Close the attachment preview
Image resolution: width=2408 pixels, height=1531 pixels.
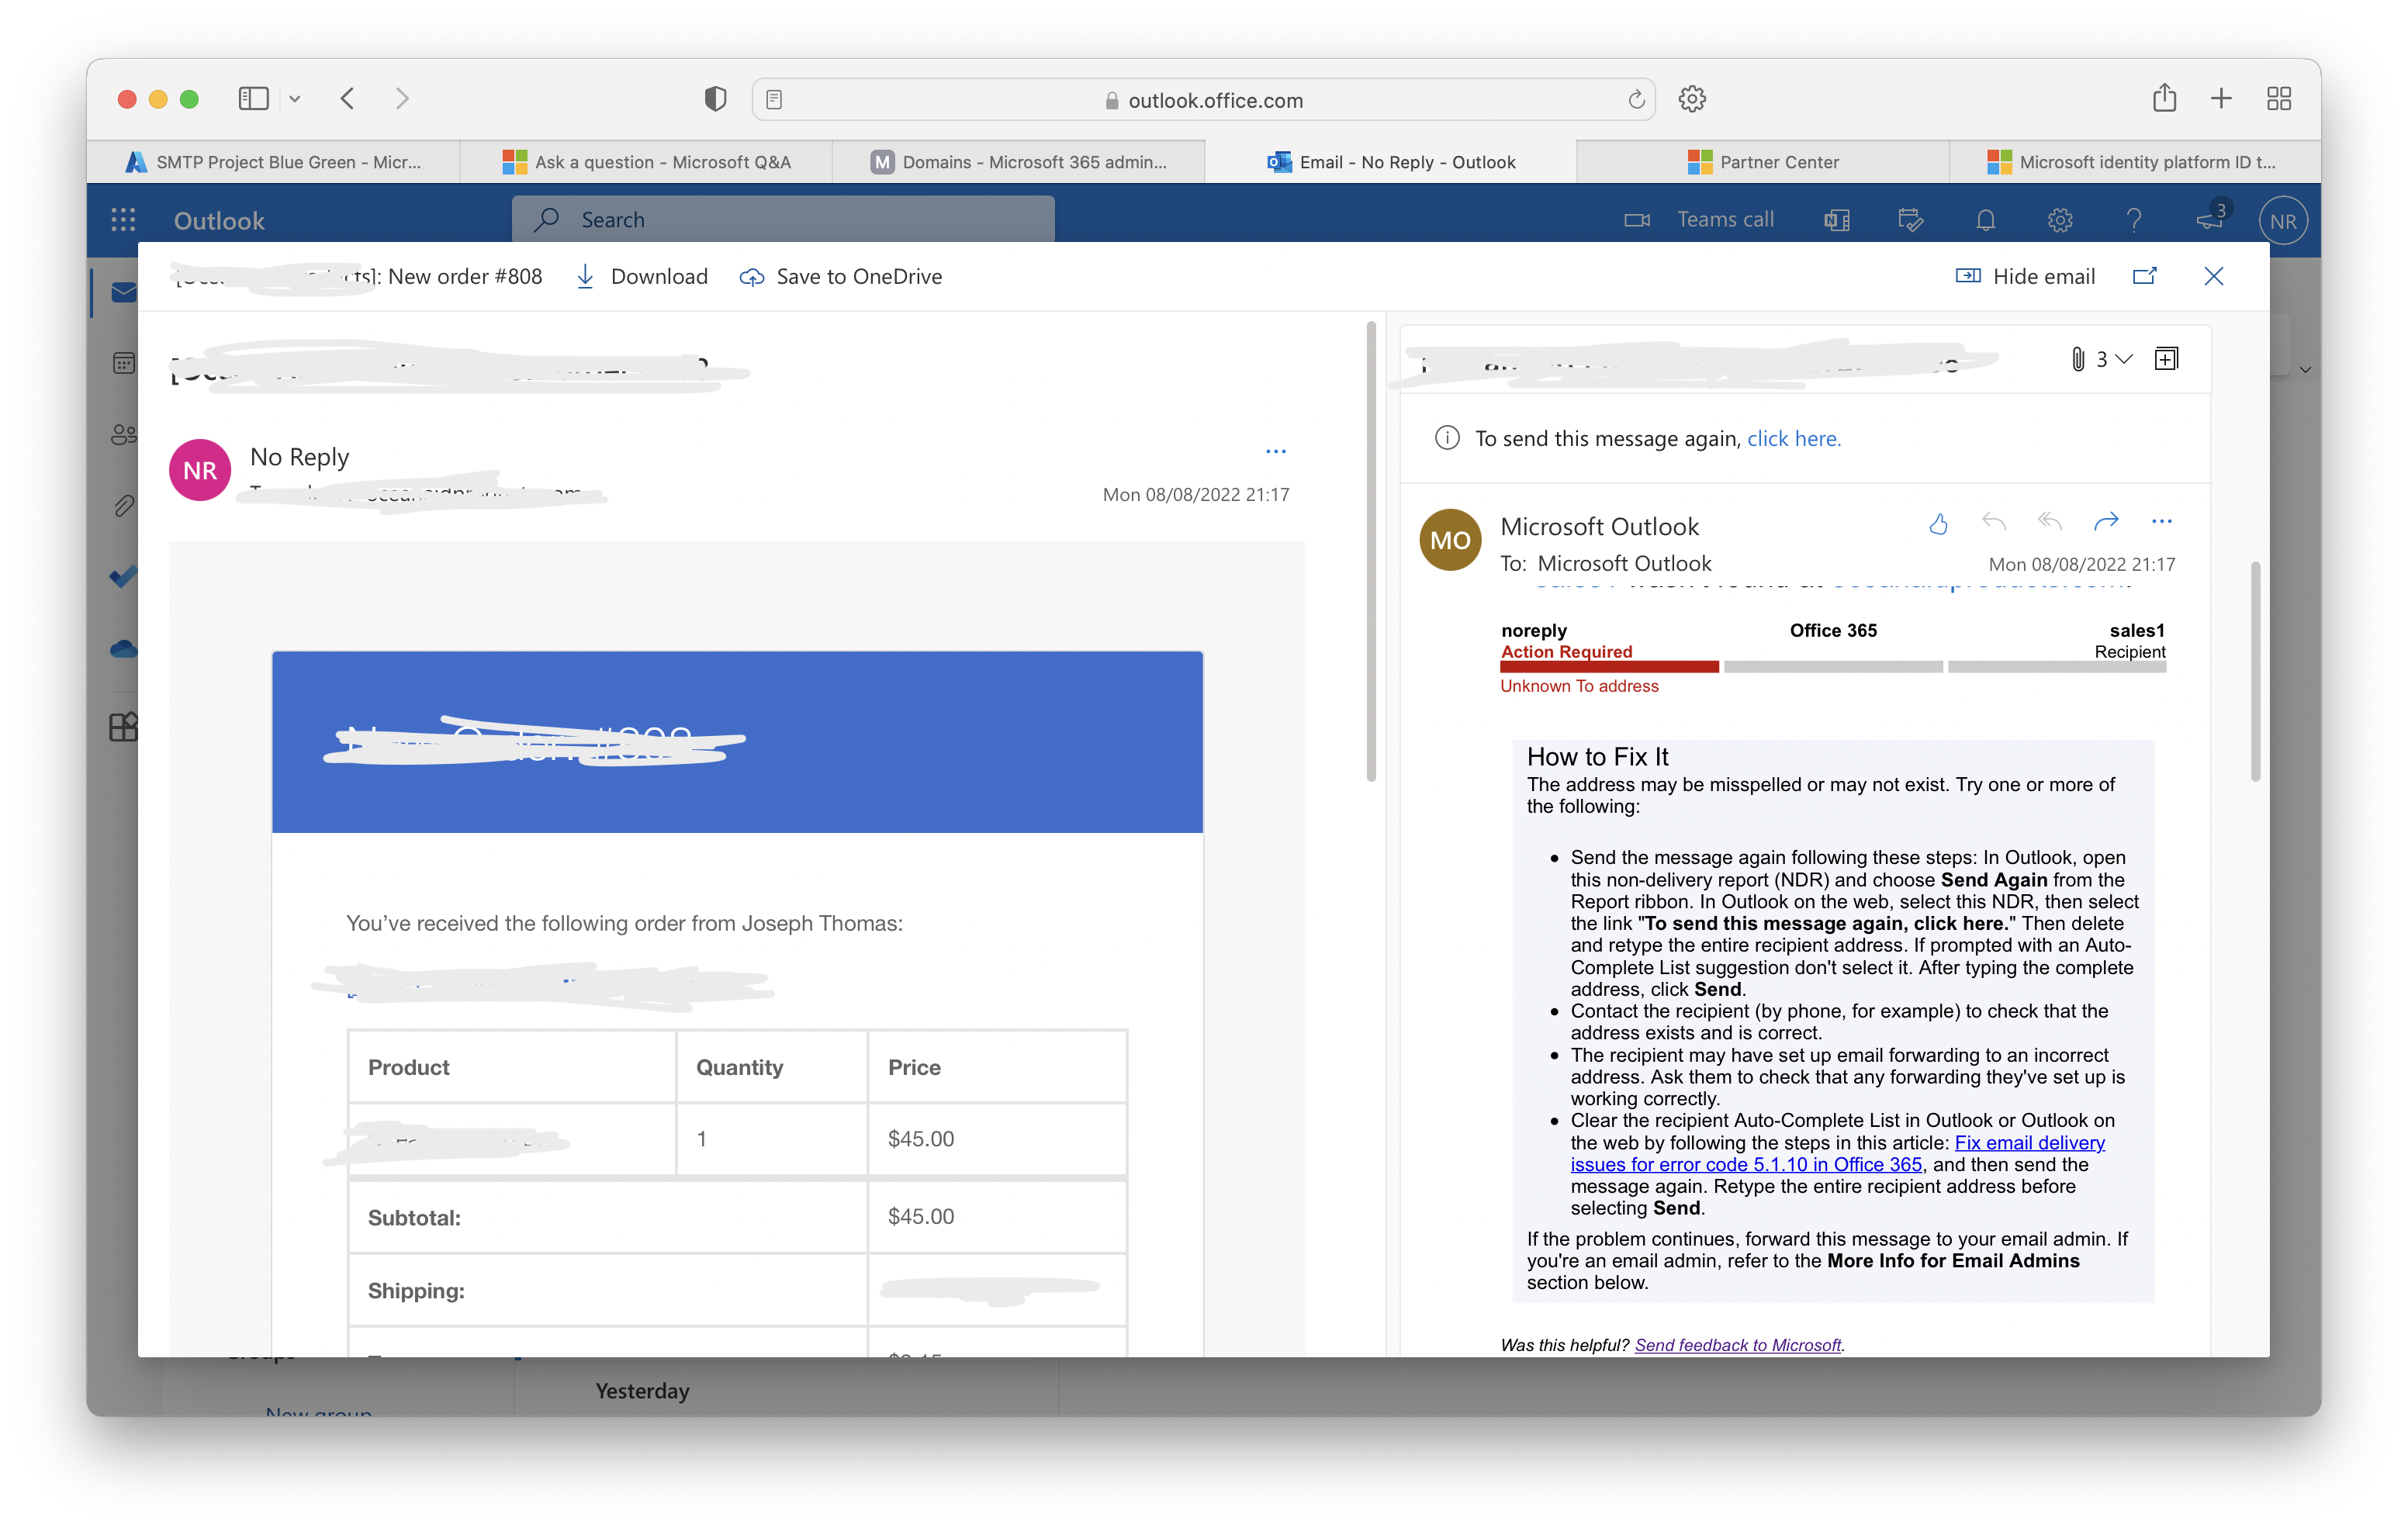point(2213,276)
